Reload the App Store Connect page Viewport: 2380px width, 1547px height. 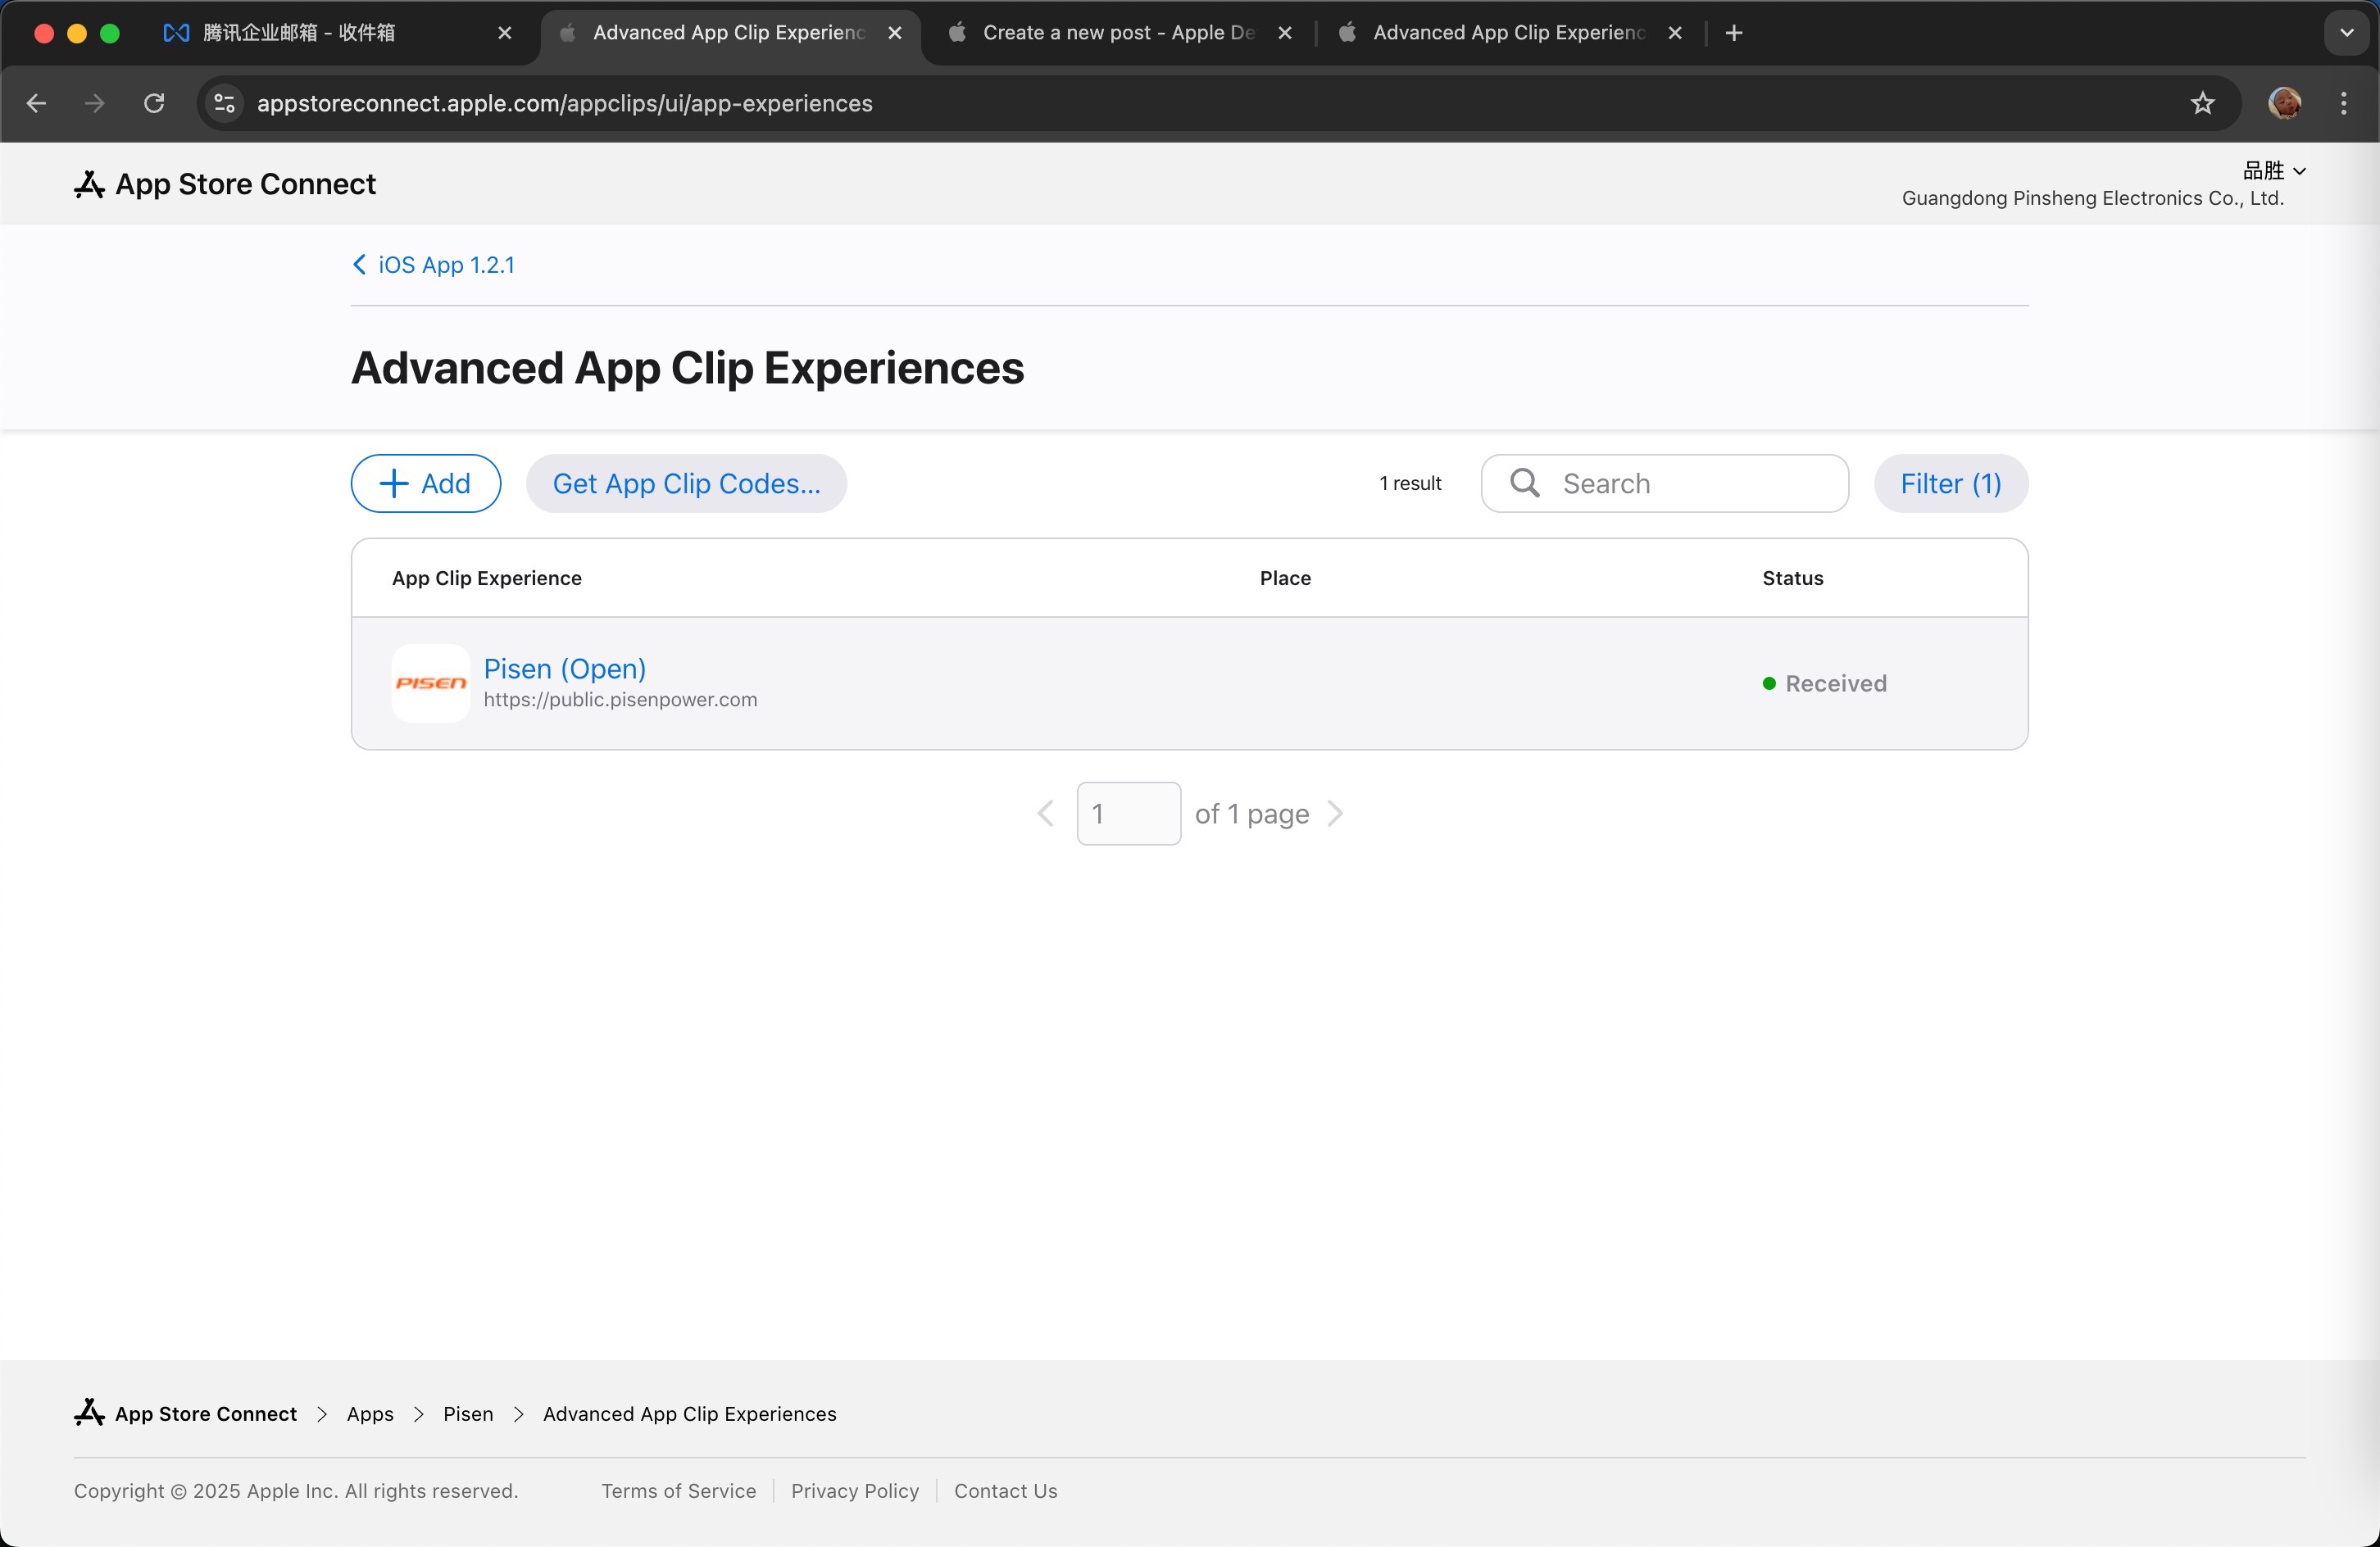154,103
